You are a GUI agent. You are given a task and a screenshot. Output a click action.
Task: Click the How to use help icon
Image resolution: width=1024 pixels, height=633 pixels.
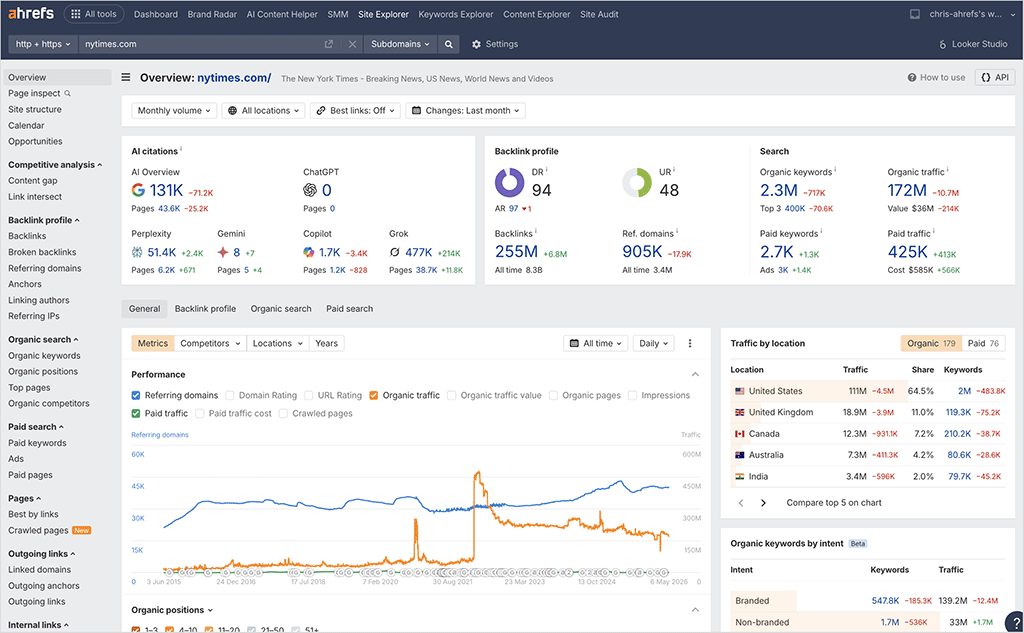912,77
